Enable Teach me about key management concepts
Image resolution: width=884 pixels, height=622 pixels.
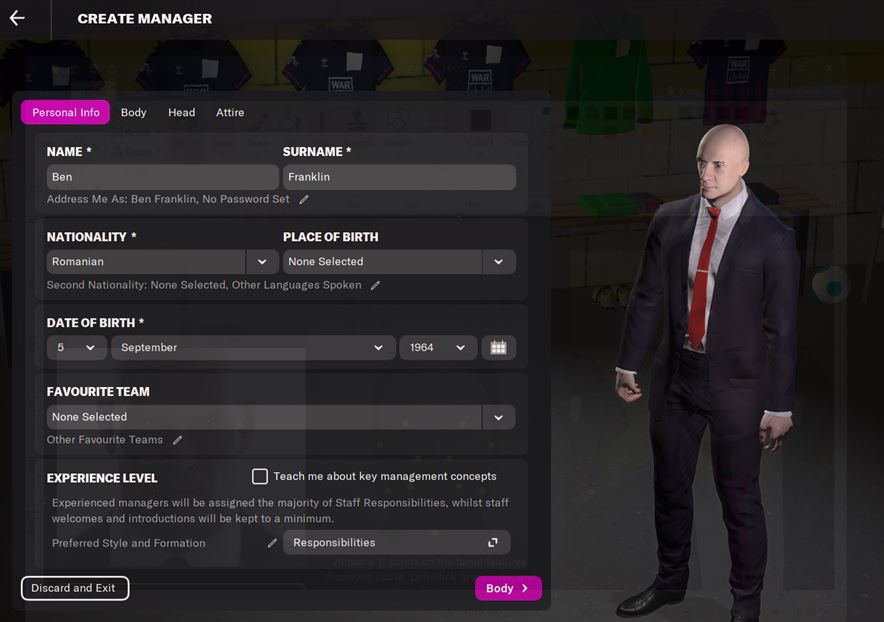coord(260,477)
